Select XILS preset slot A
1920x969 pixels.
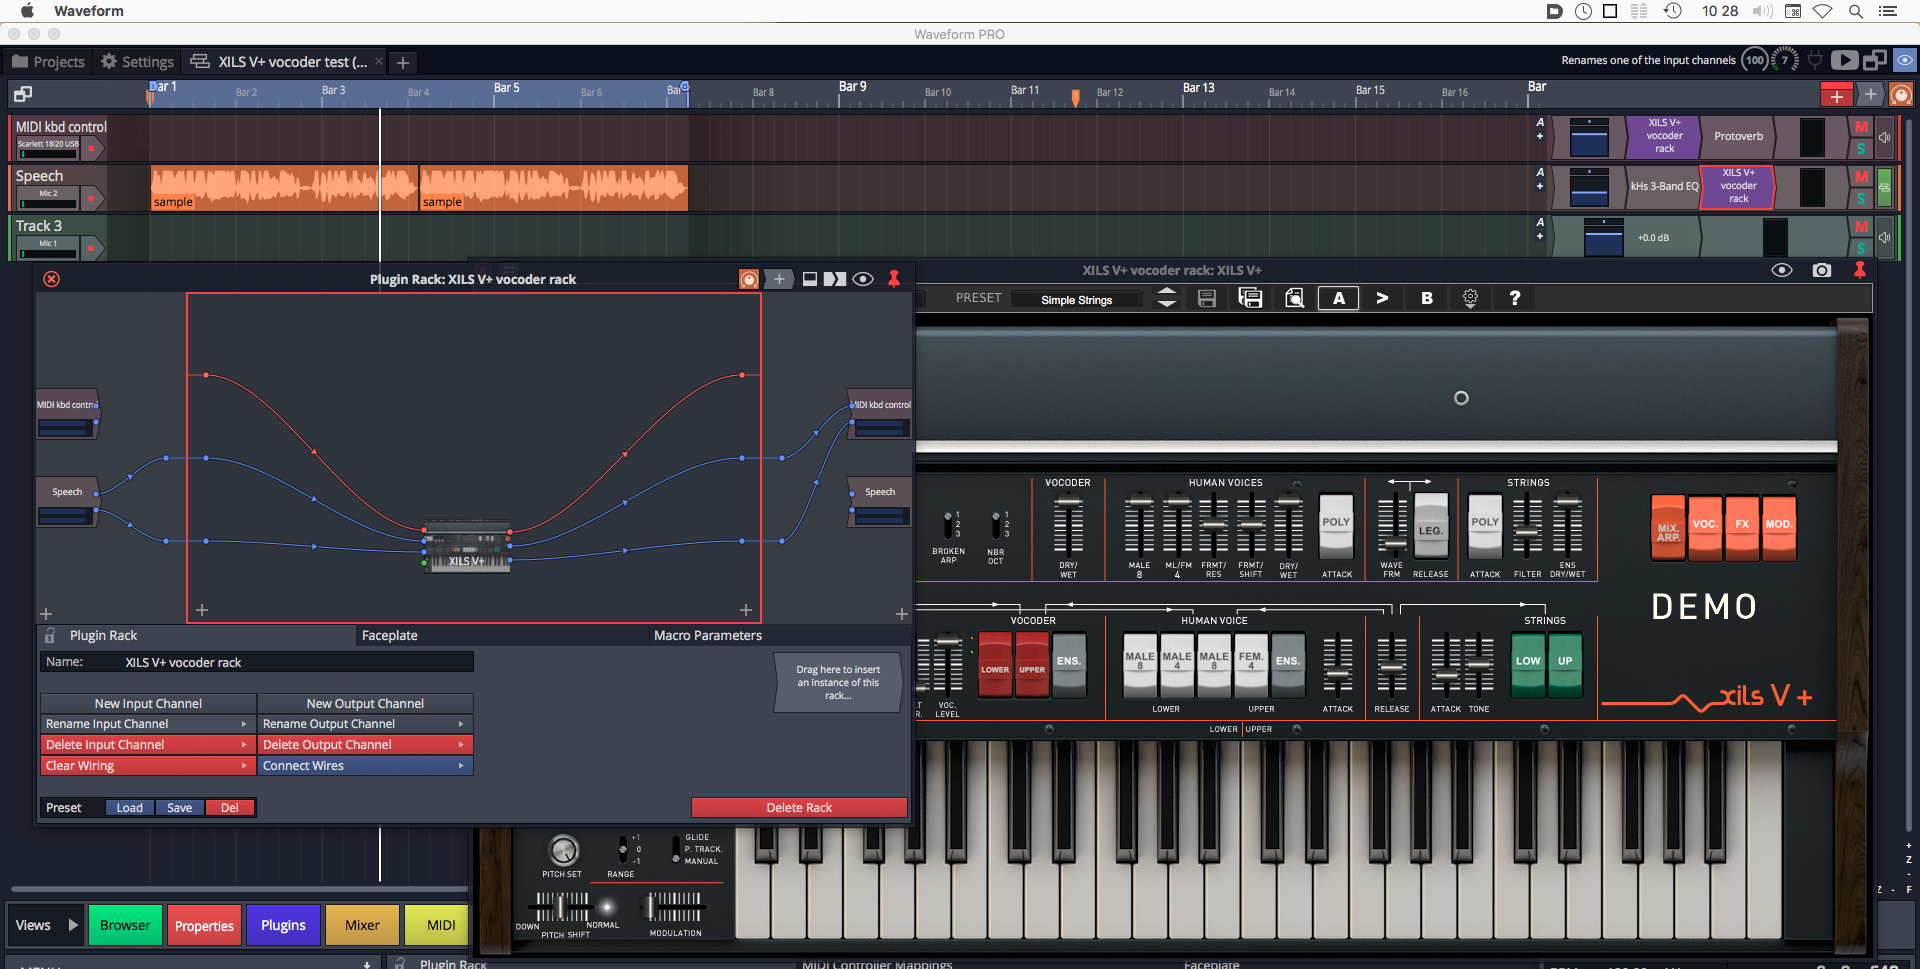pos(1339,298)
